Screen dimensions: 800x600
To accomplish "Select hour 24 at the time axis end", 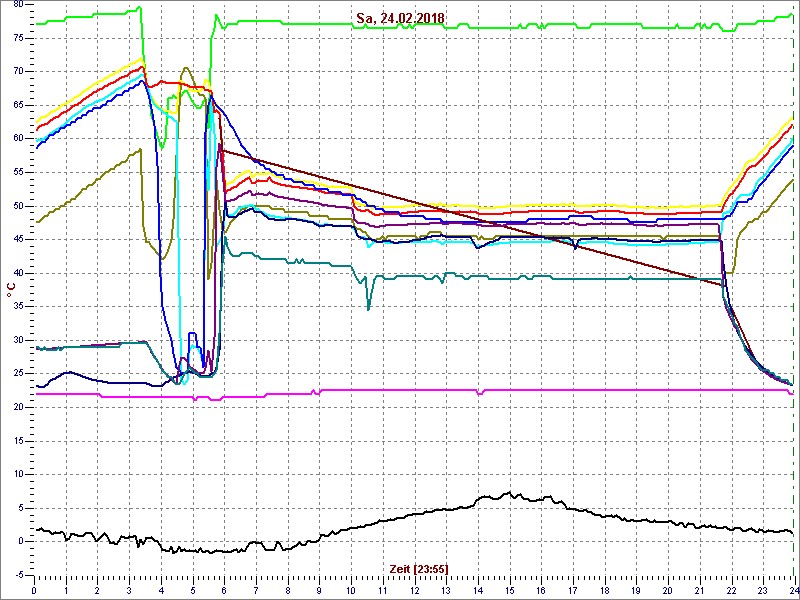I will coord(792,590).
